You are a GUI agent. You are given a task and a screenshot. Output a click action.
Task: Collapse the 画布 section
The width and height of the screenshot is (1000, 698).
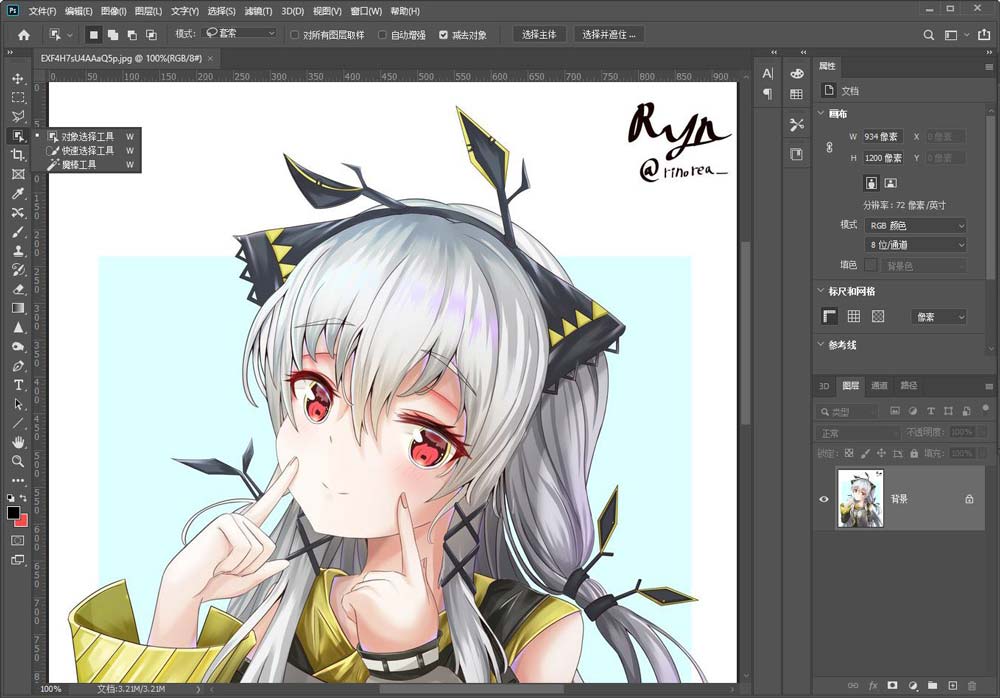pyautogui.click(x=821, y=114)
